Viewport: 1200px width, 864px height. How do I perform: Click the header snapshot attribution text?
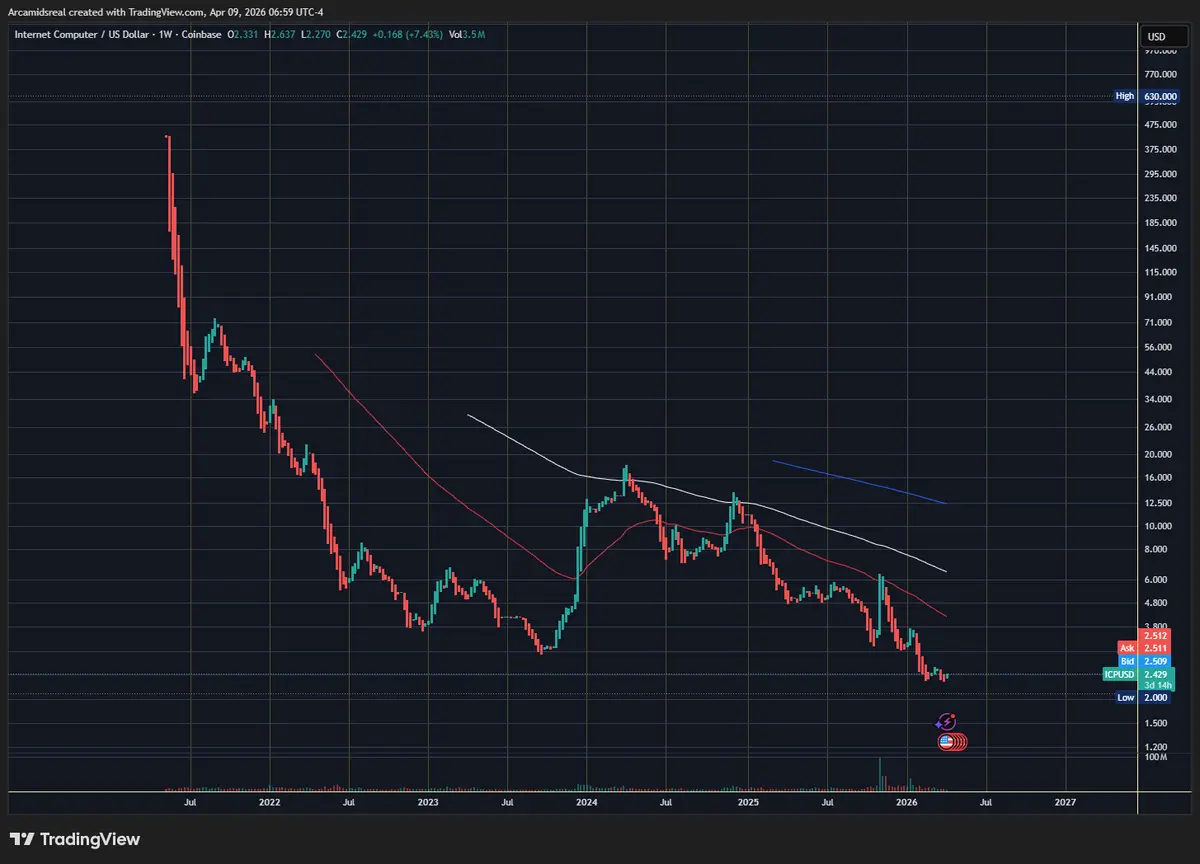point(166,12)
